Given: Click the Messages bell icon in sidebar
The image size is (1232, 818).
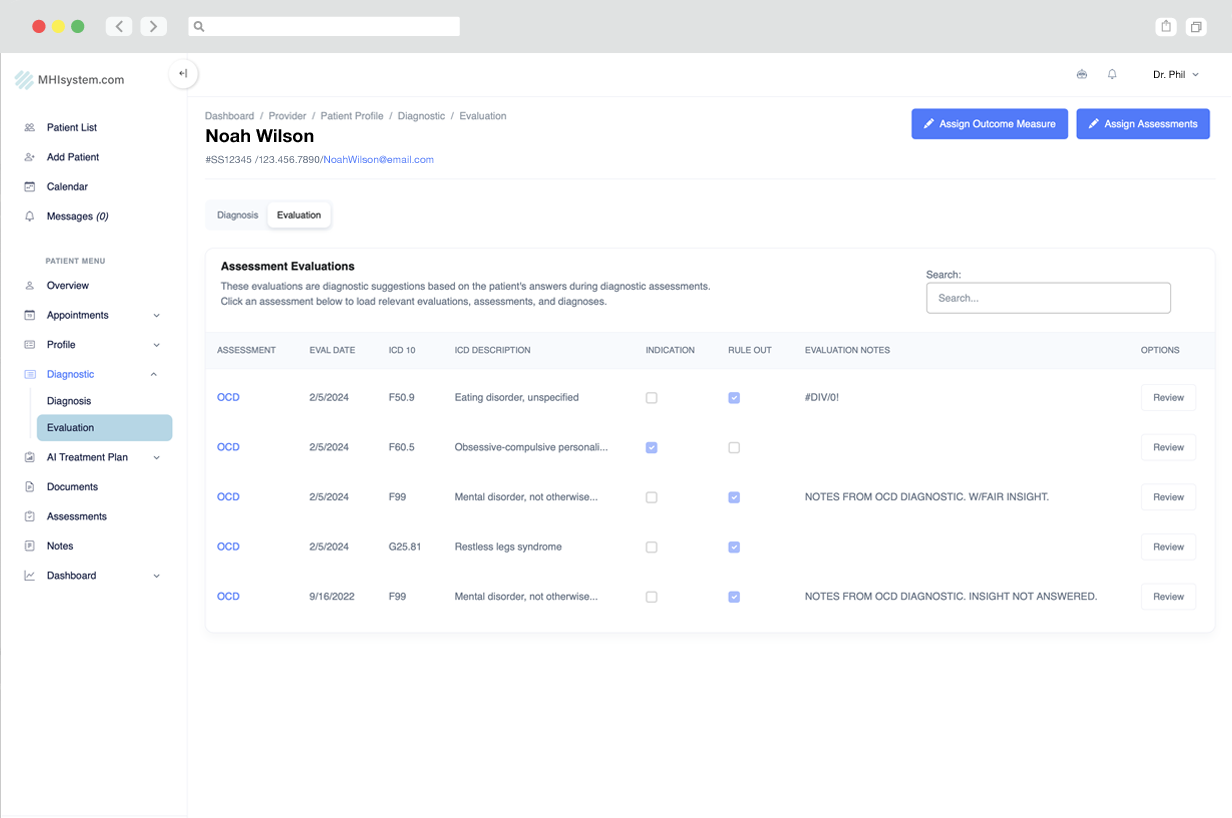Looking at the screenshot, I should pyautogui.click(x=29, y=216).
